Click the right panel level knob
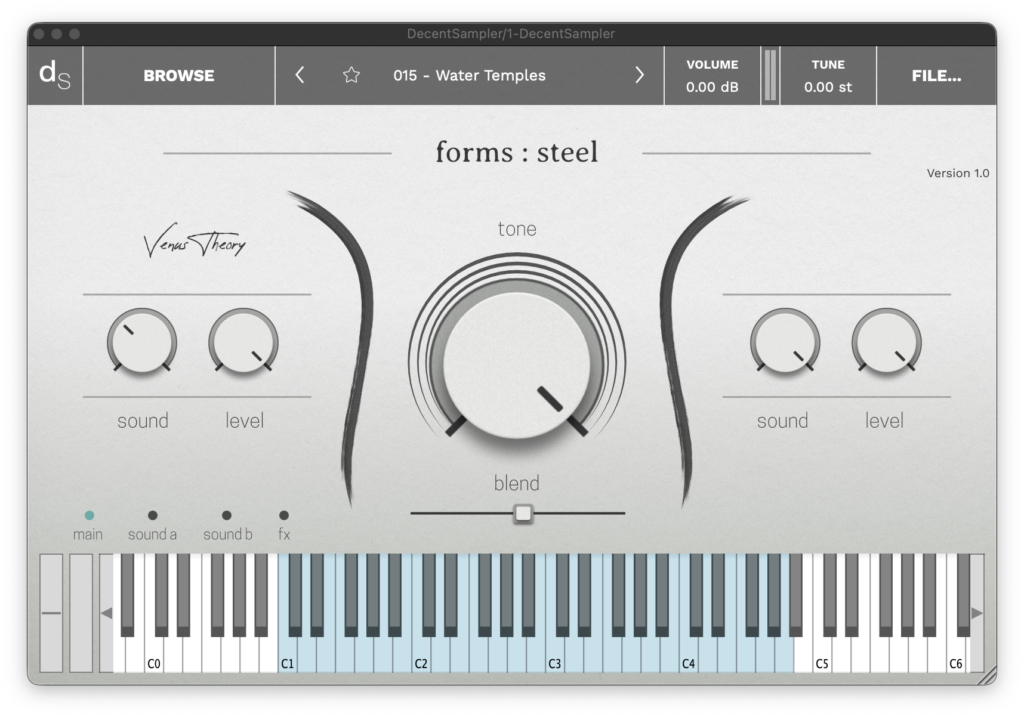 click(x=887, y=342)
